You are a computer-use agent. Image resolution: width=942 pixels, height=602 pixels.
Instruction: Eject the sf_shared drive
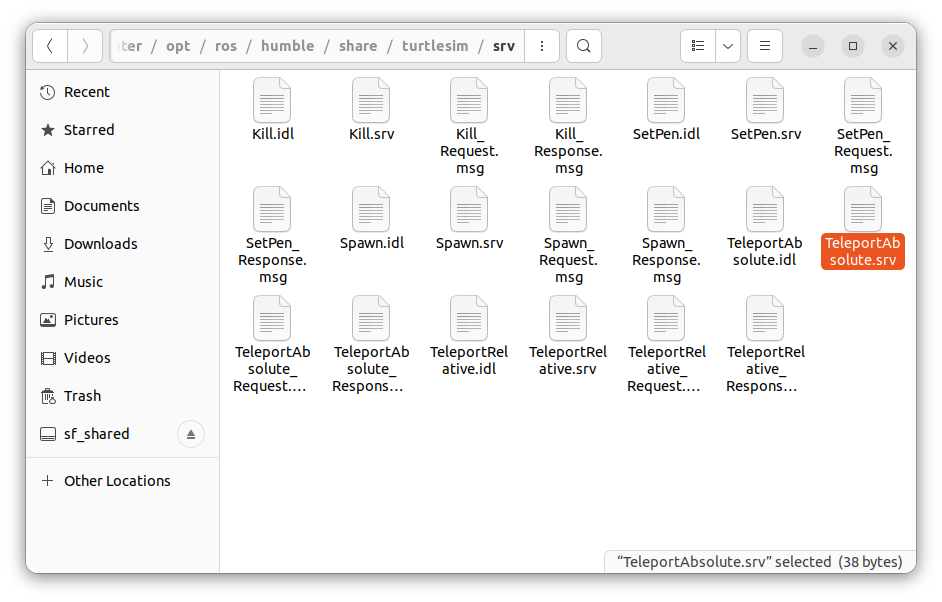tap(191, 434)
